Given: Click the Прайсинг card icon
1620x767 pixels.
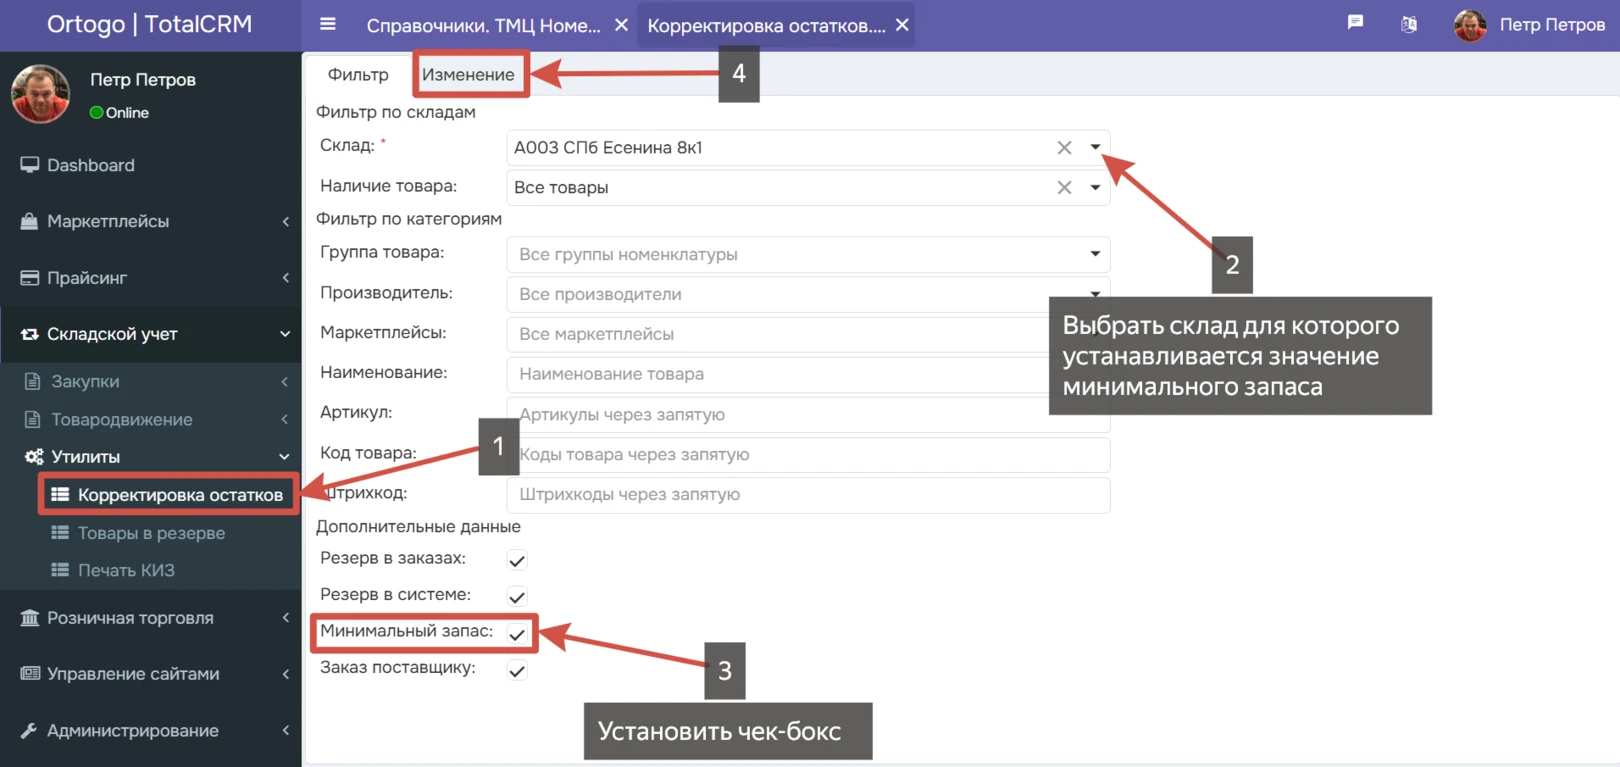Looking at the screenshot, I should (30, 278).
